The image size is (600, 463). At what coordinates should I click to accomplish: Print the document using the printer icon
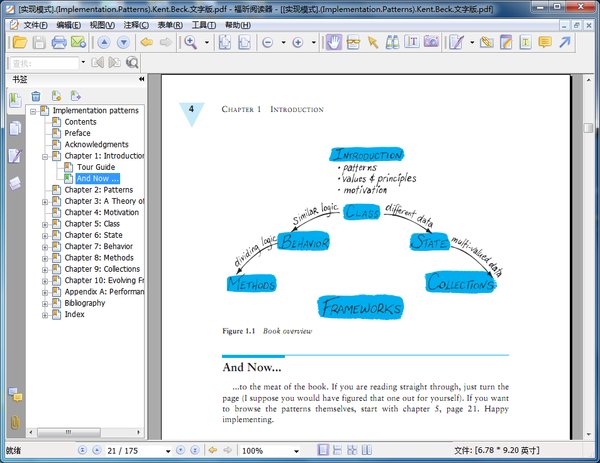59,42
